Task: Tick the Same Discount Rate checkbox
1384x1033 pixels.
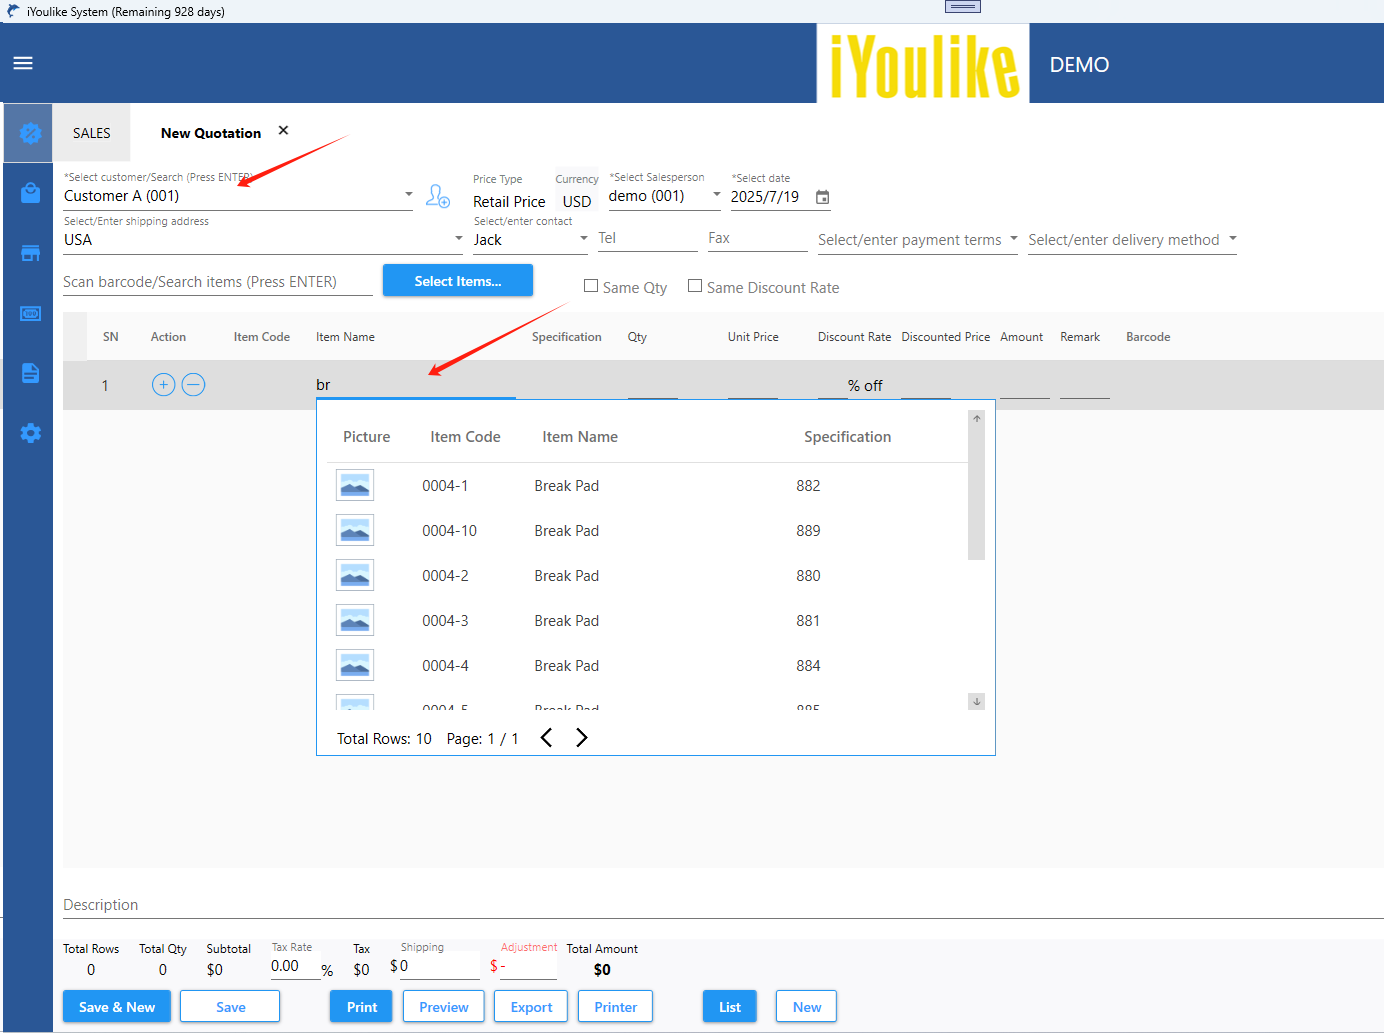Action: coord(695,287)
